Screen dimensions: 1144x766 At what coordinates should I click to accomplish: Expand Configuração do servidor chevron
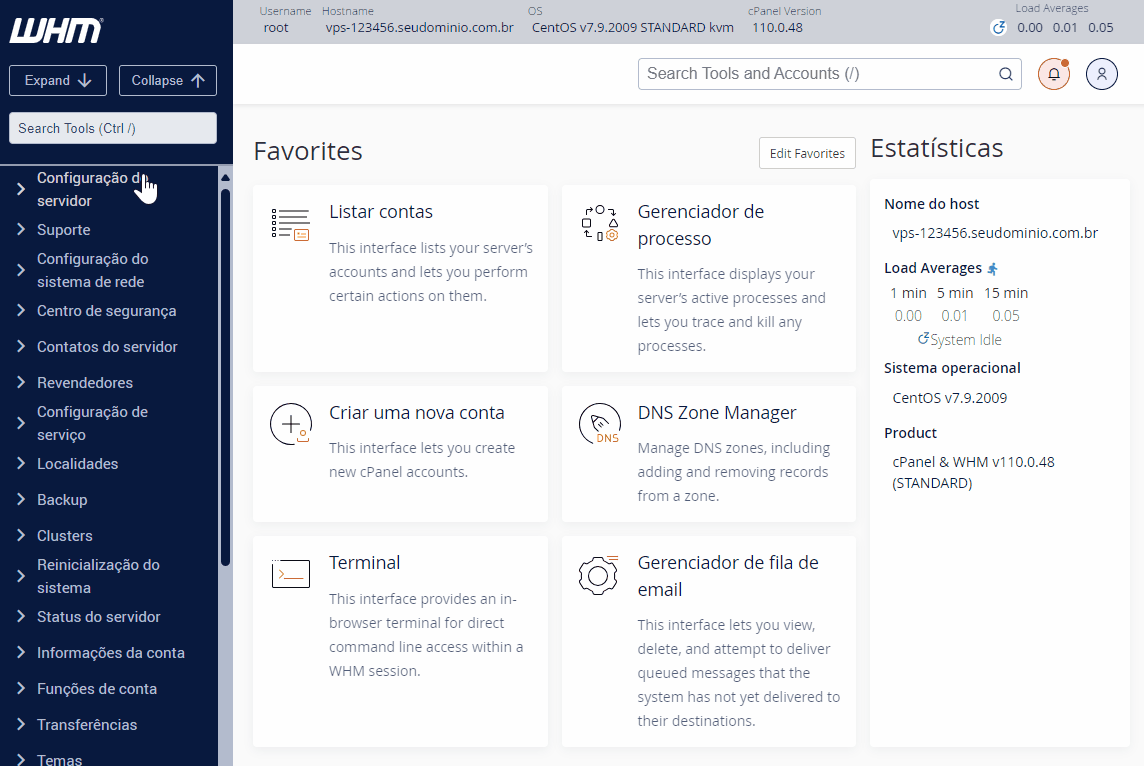tap(20, 189)
